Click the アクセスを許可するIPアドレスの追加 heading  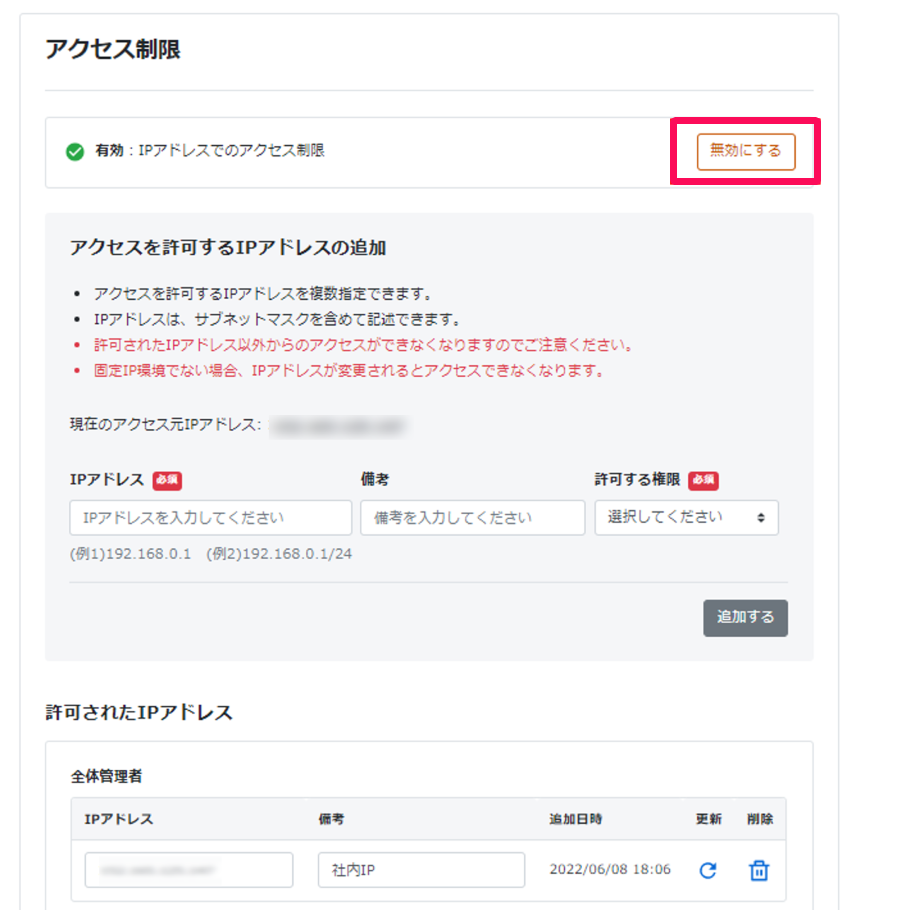pyautogui.click(x=228, y=248)
